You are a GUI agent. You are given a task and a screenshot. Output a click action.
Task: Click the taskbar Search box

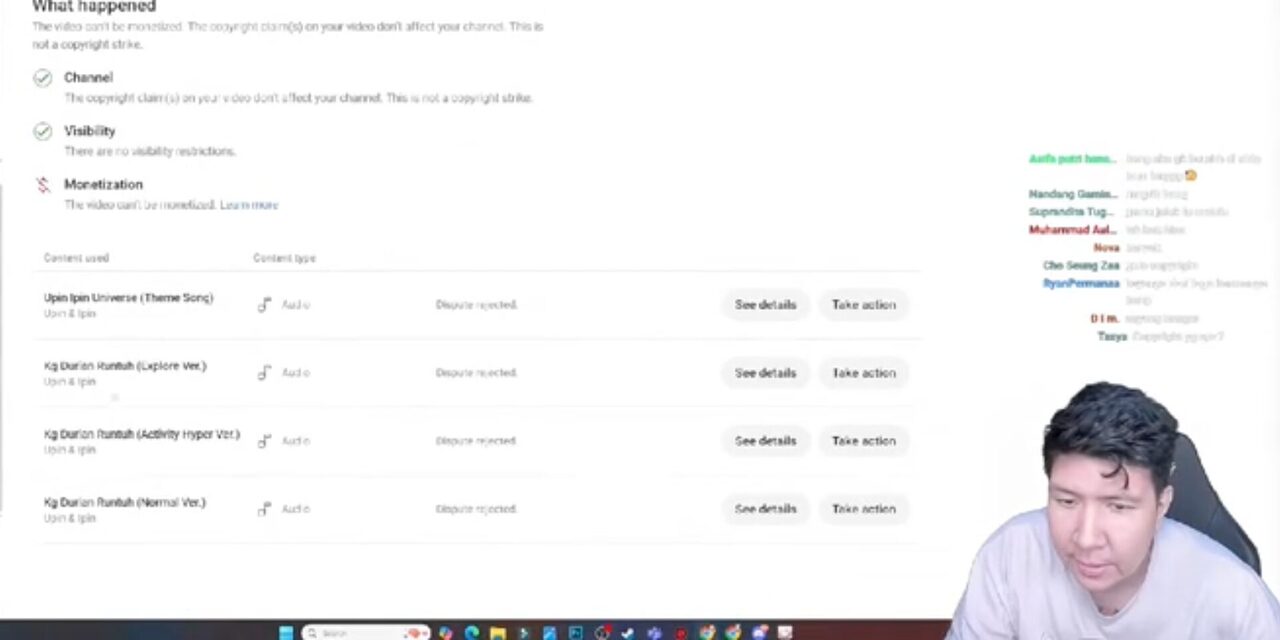tap(366, 632)
